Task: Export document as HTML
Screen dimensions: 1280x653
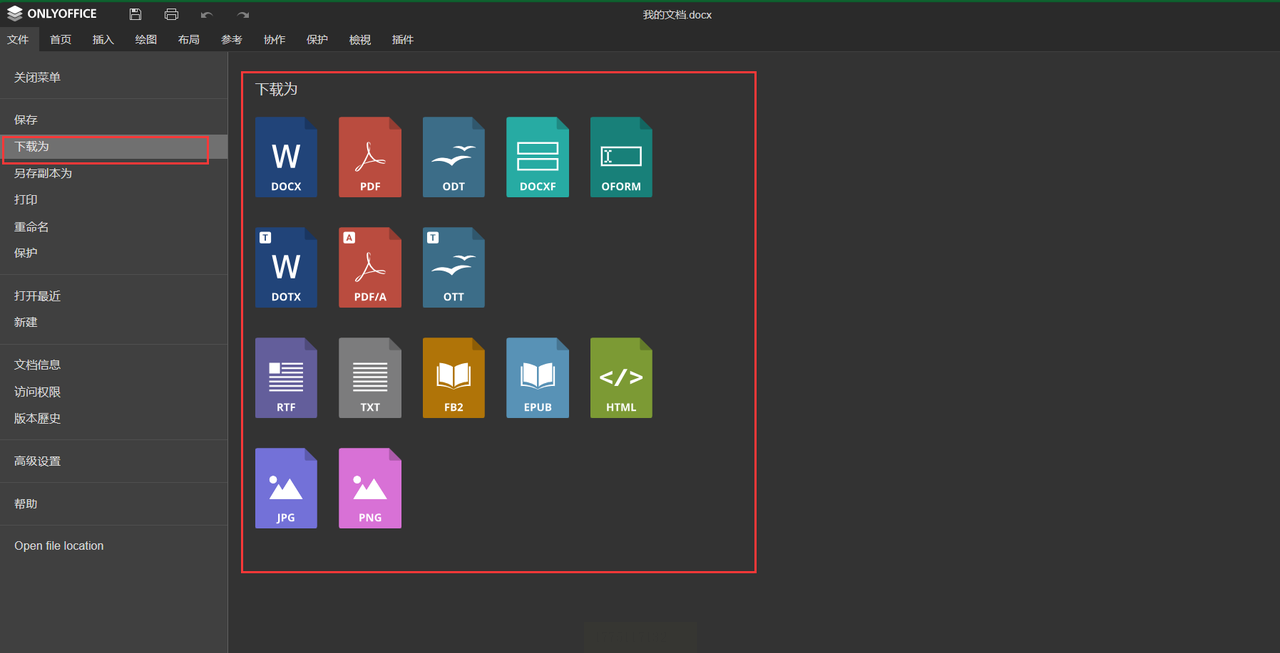Action: coord(621,377)
